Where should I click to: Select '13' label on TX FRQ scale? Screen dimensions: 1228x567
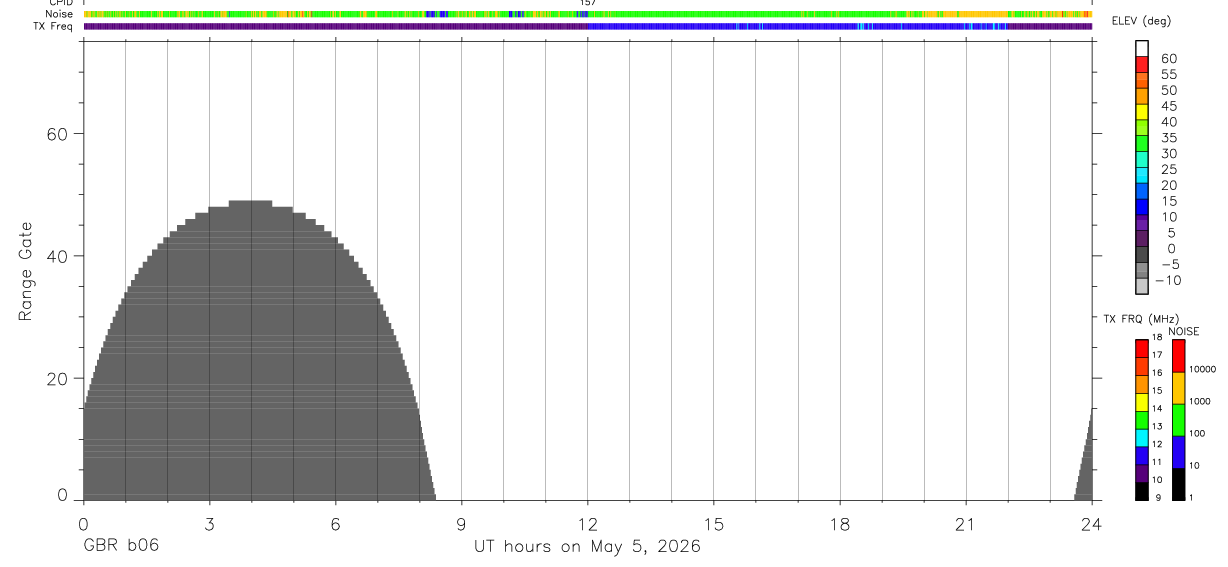(1157, 427)
